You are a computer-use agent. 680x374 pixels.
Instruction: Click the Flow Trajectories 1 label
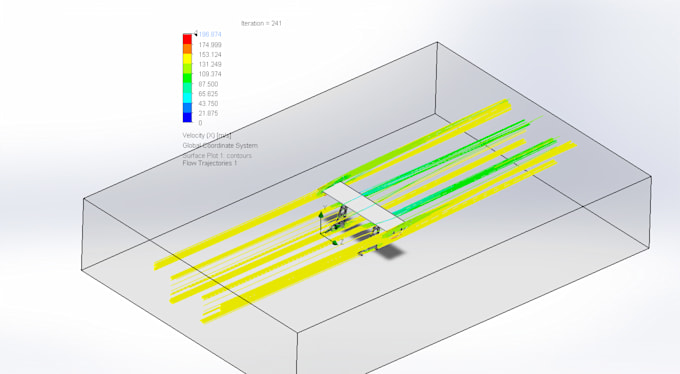pyautogui.click(x=209, y=163)
